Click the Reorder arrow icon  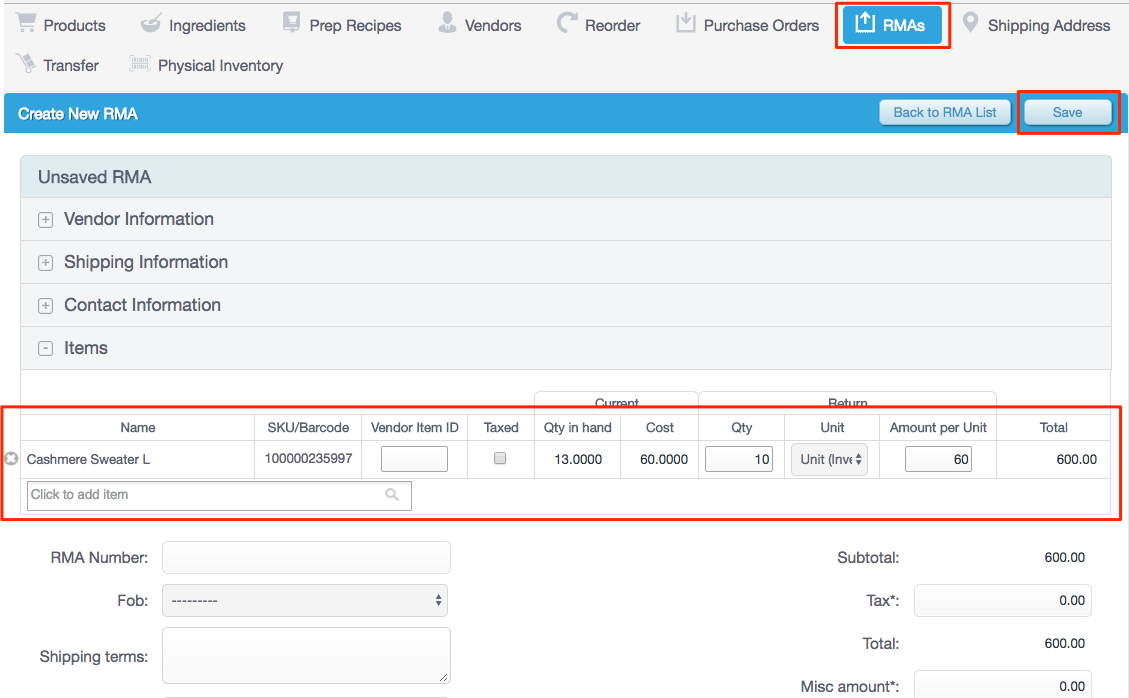coord(568,24)
